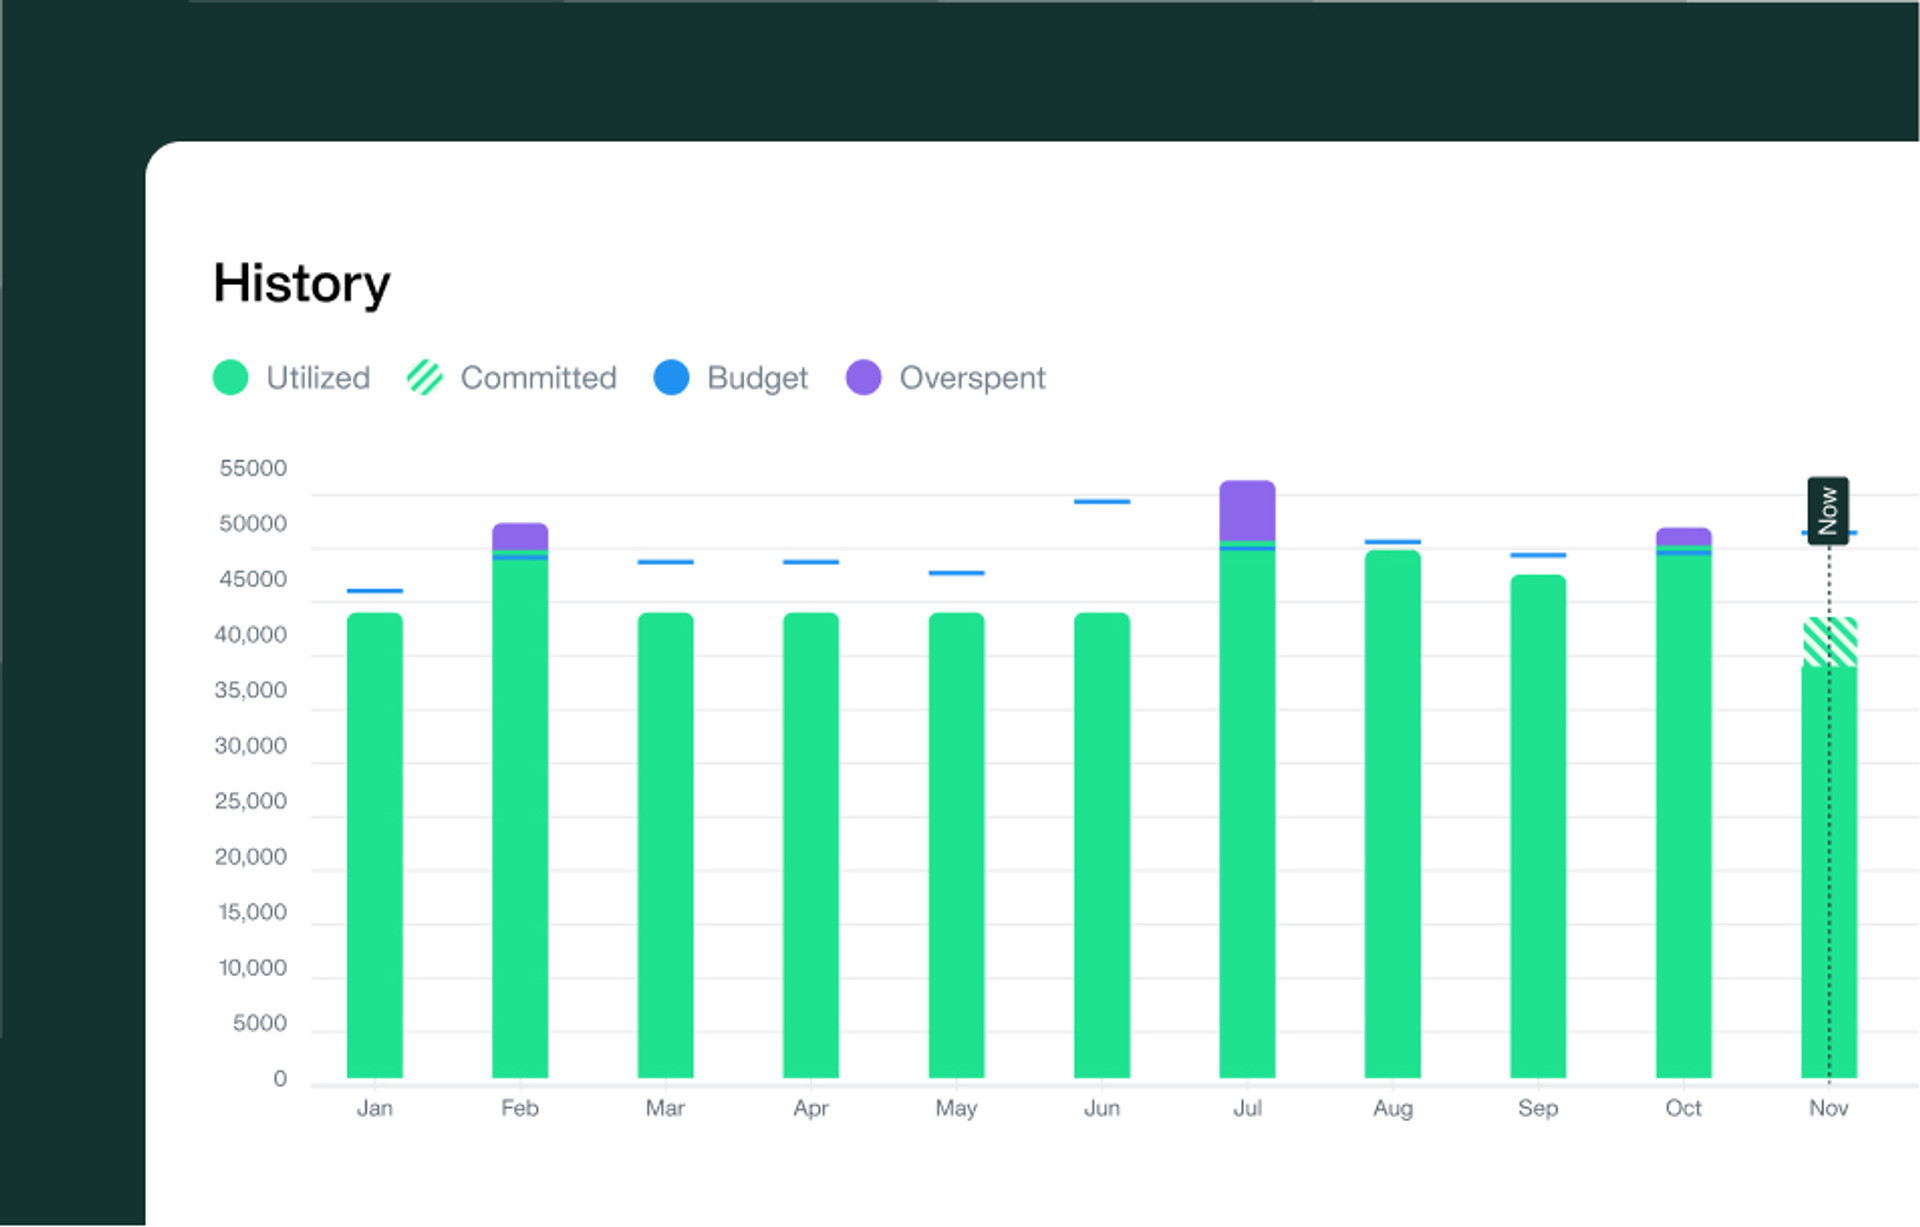Toggle the Committed legend series
Viewport: 1920px width, 1227px height.
pyautogui.click(x=512, y=378)
